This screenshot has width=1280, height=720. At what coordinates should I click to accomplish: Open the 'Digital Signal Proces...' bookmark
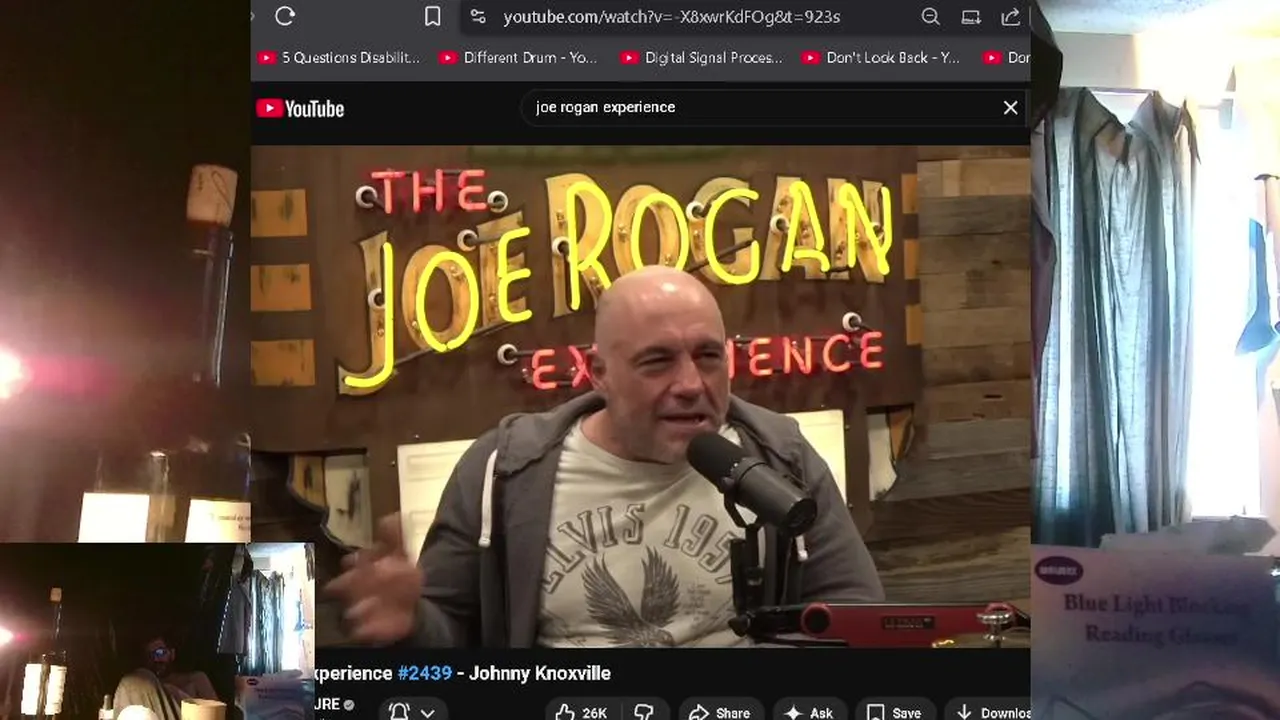[x=701, y=58]
